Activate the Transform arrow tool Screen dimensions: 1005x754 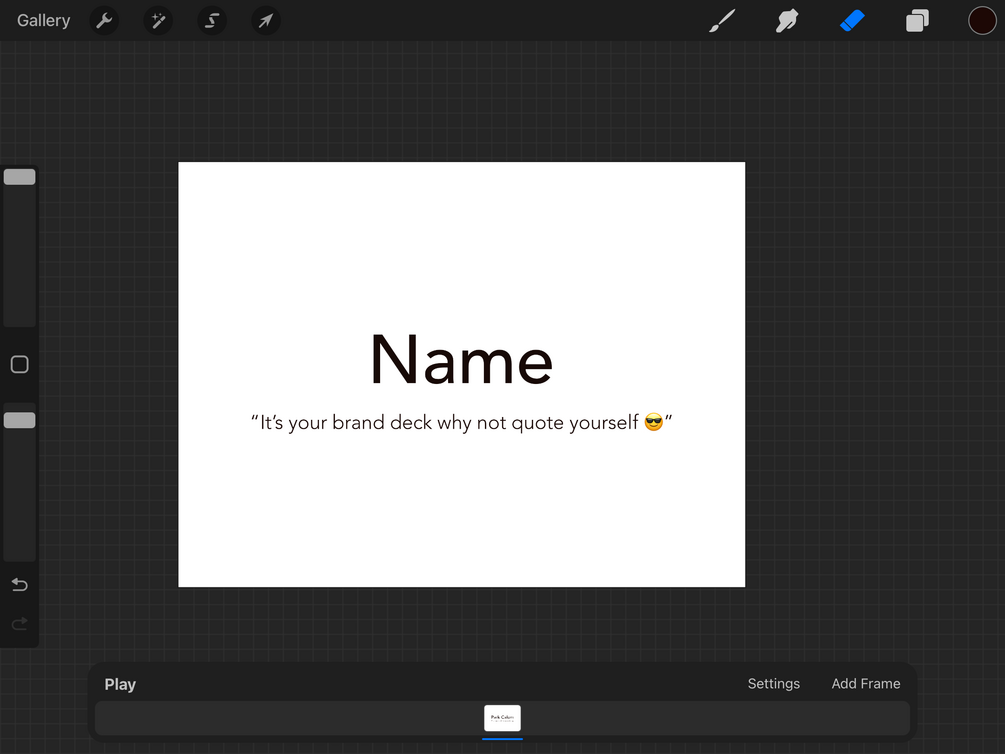(265, 21)
